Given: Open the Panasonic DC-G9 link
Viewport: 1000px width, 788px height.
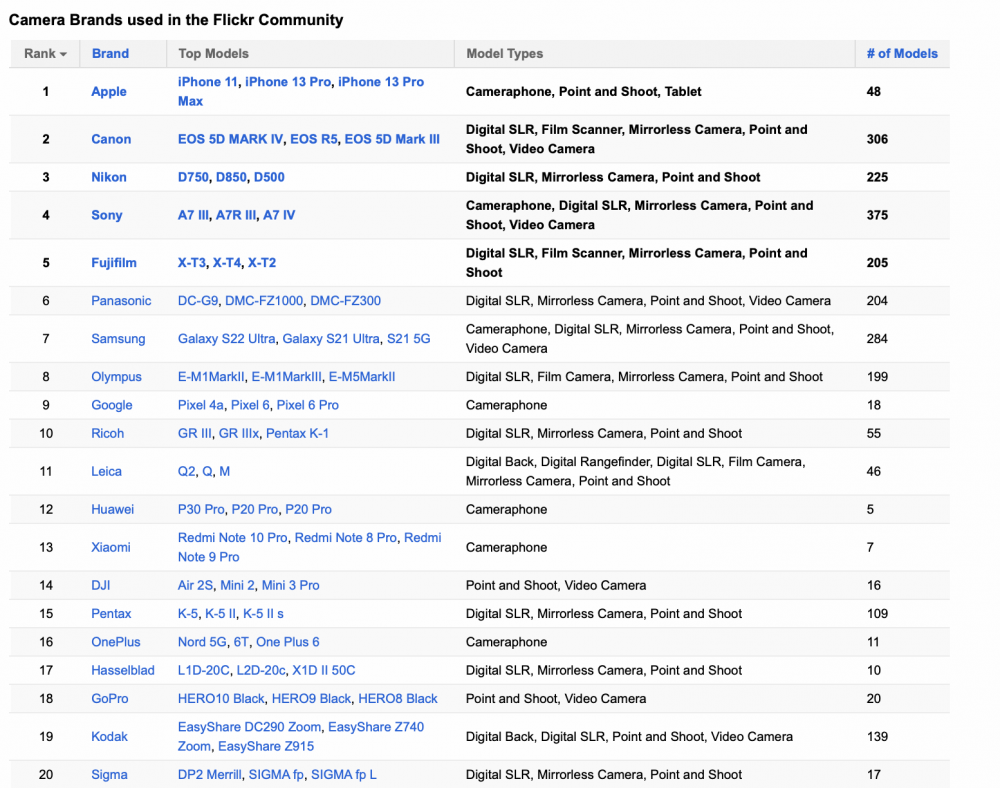Looking at the screenshot, I should point(198,301).
